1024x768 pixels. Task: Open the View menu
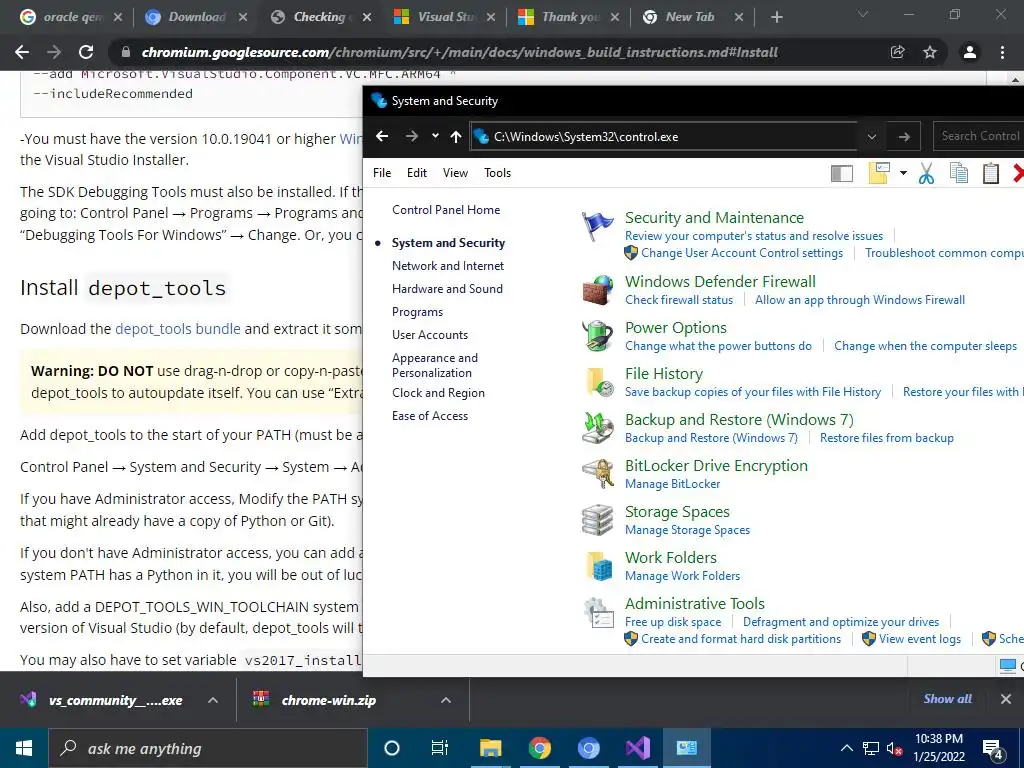click(x=455, y=173)
